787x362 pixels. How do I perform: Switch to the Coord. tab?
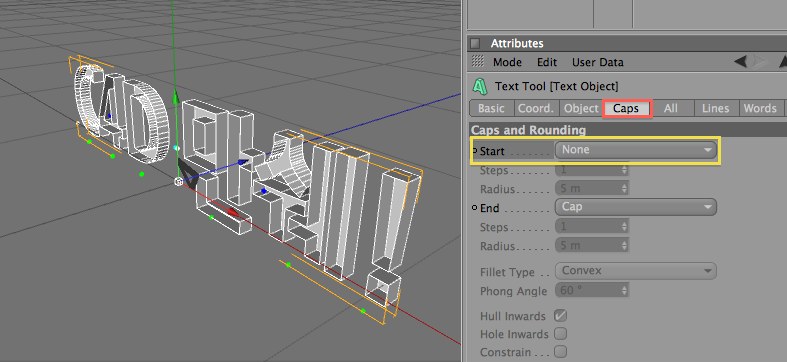coord(536,108)
